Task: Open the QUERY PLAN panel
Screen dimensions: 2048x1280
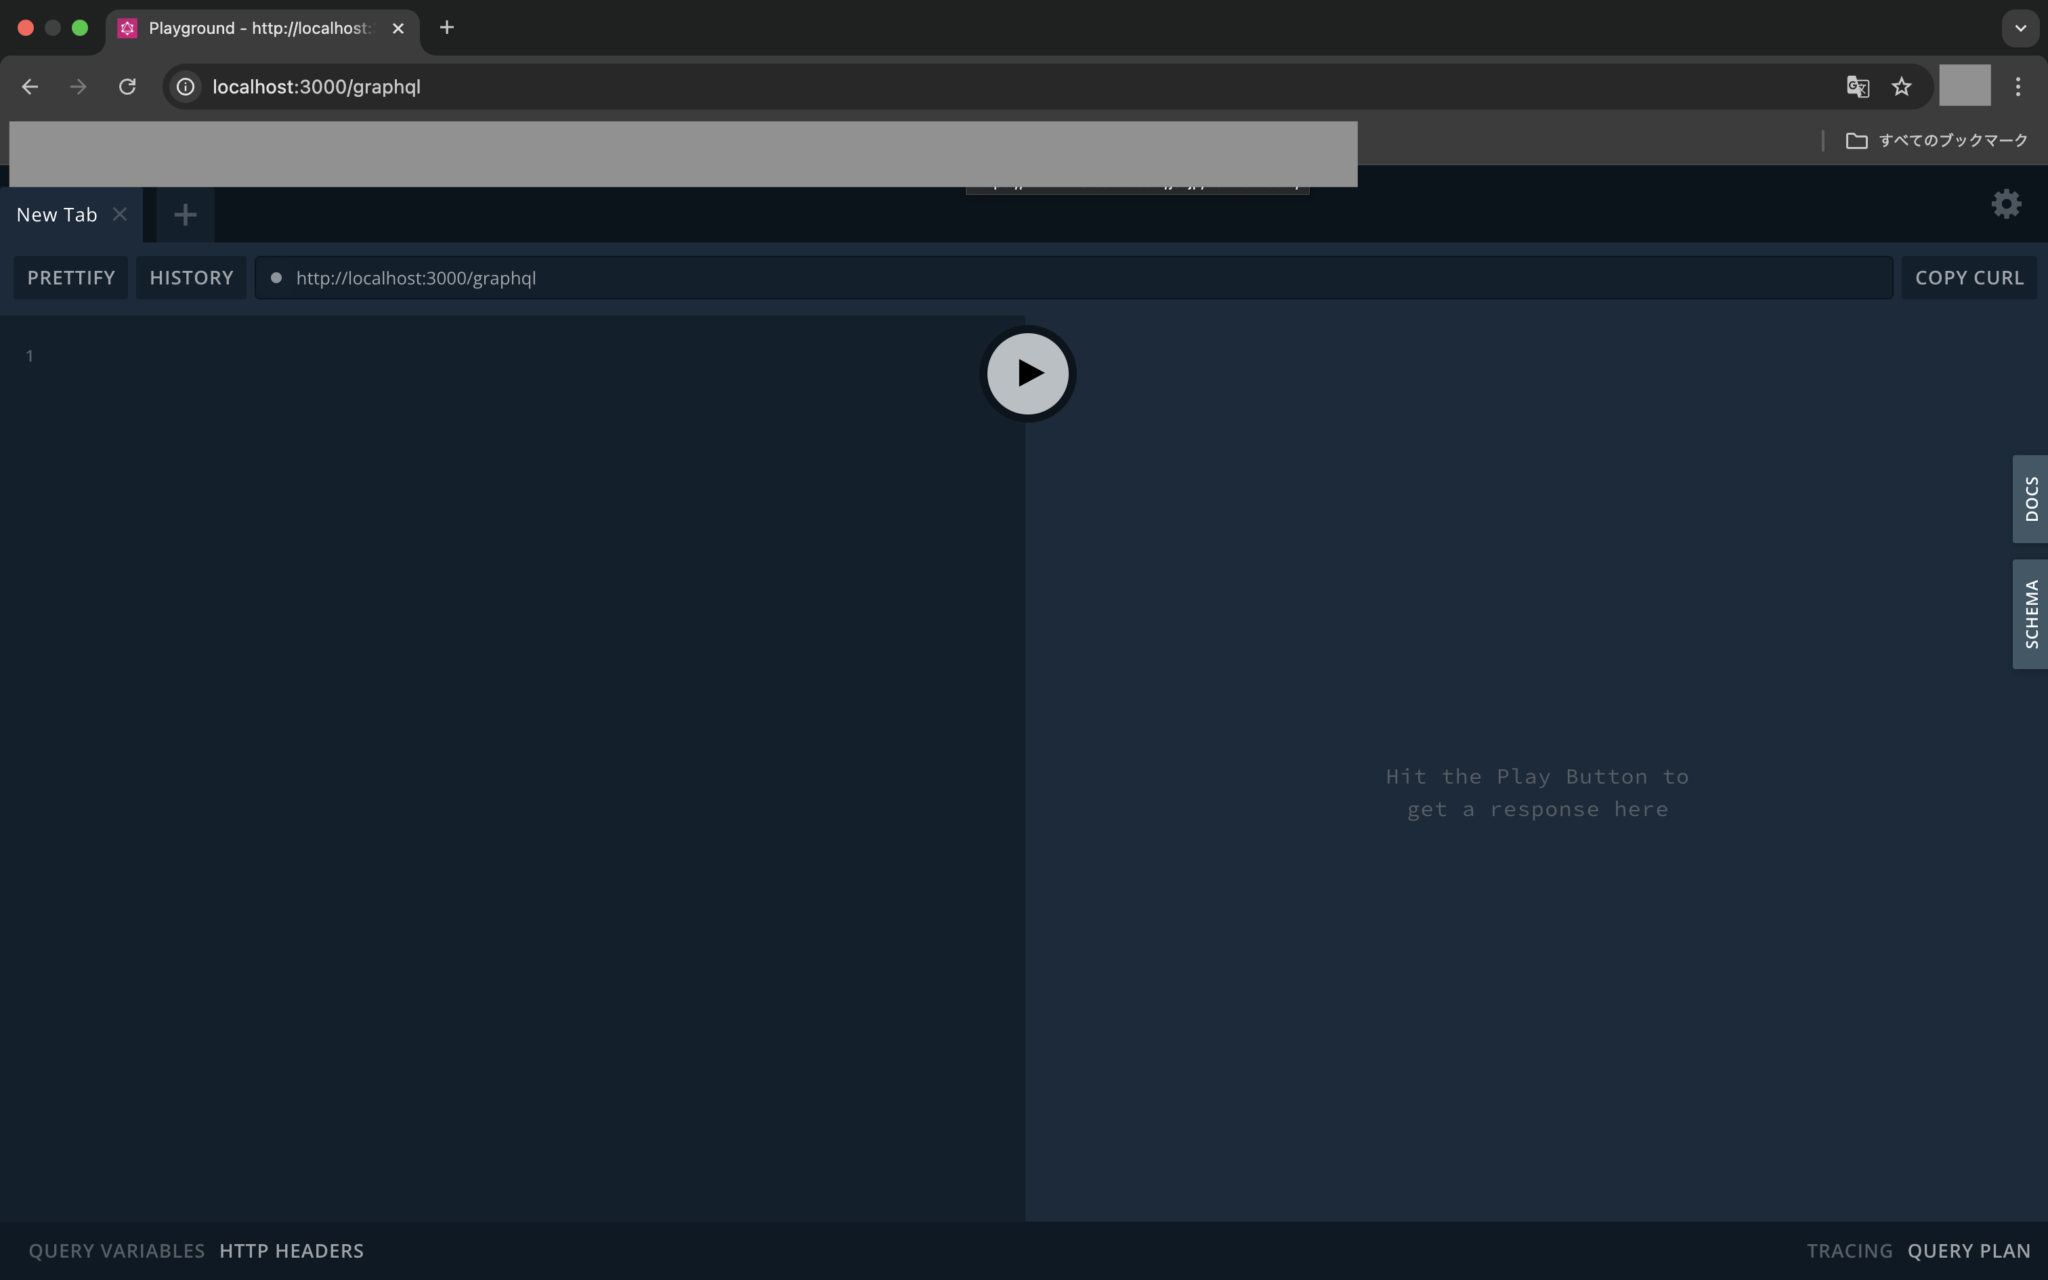Action: 1966,1250
